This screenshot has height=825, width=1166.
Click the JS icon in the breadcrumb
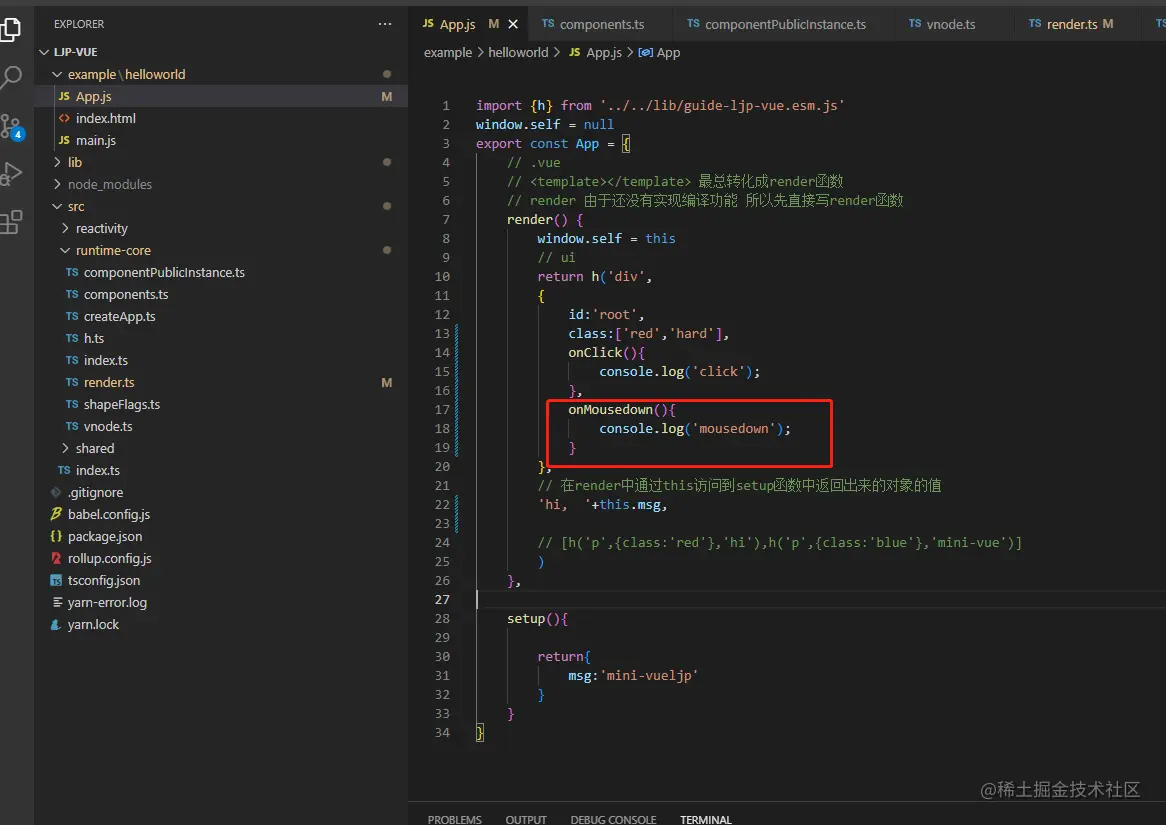pos(575,52)
